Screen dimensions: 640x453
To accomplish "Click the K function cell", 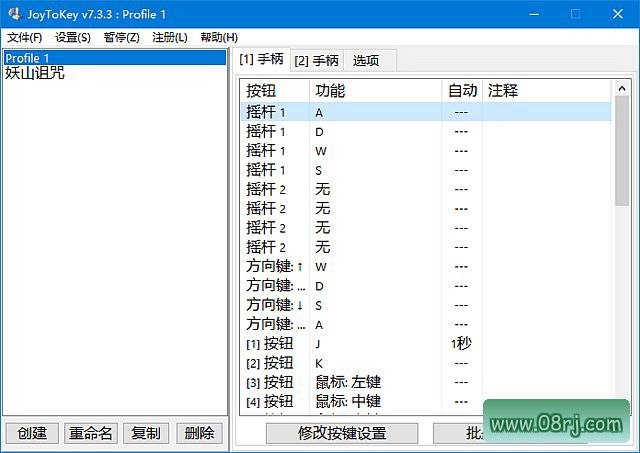I will 319,363.
